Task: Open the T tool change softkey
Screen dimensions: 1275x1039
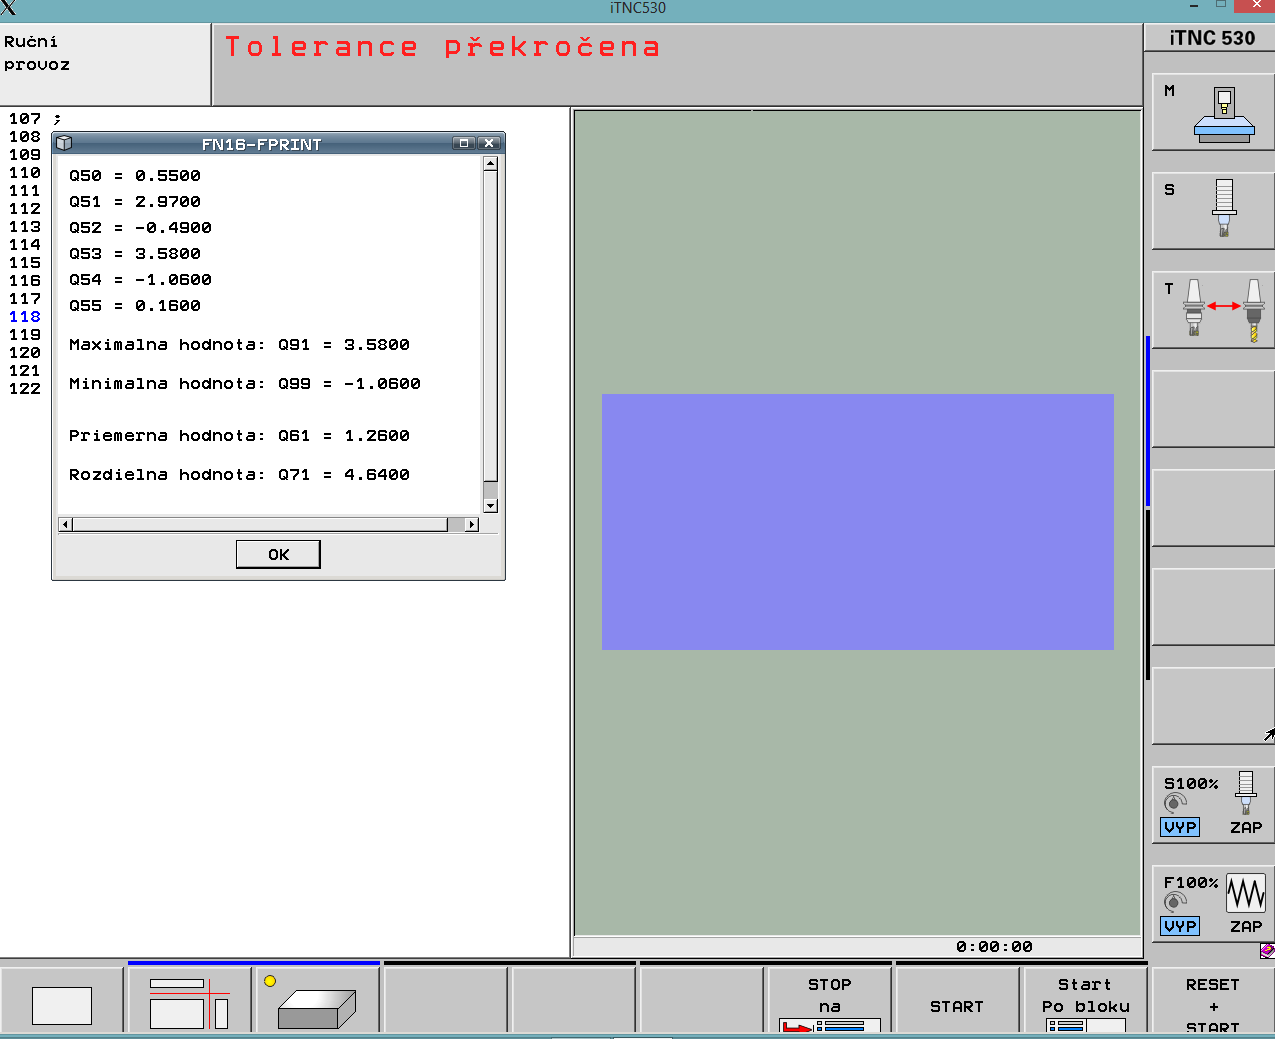Action: point(1213,310)
